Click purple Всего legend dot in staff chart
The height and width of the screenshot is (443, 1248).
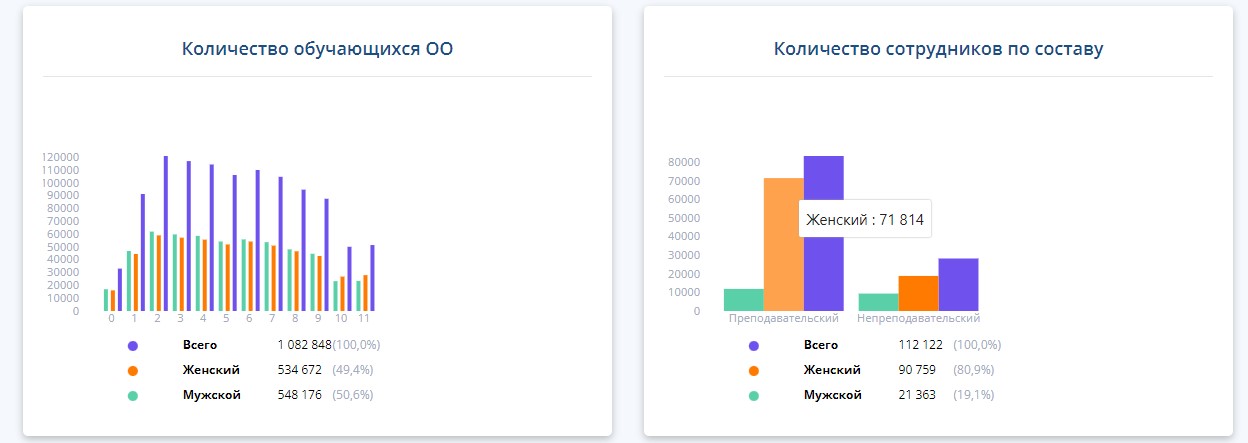click(x=754, y=345)
